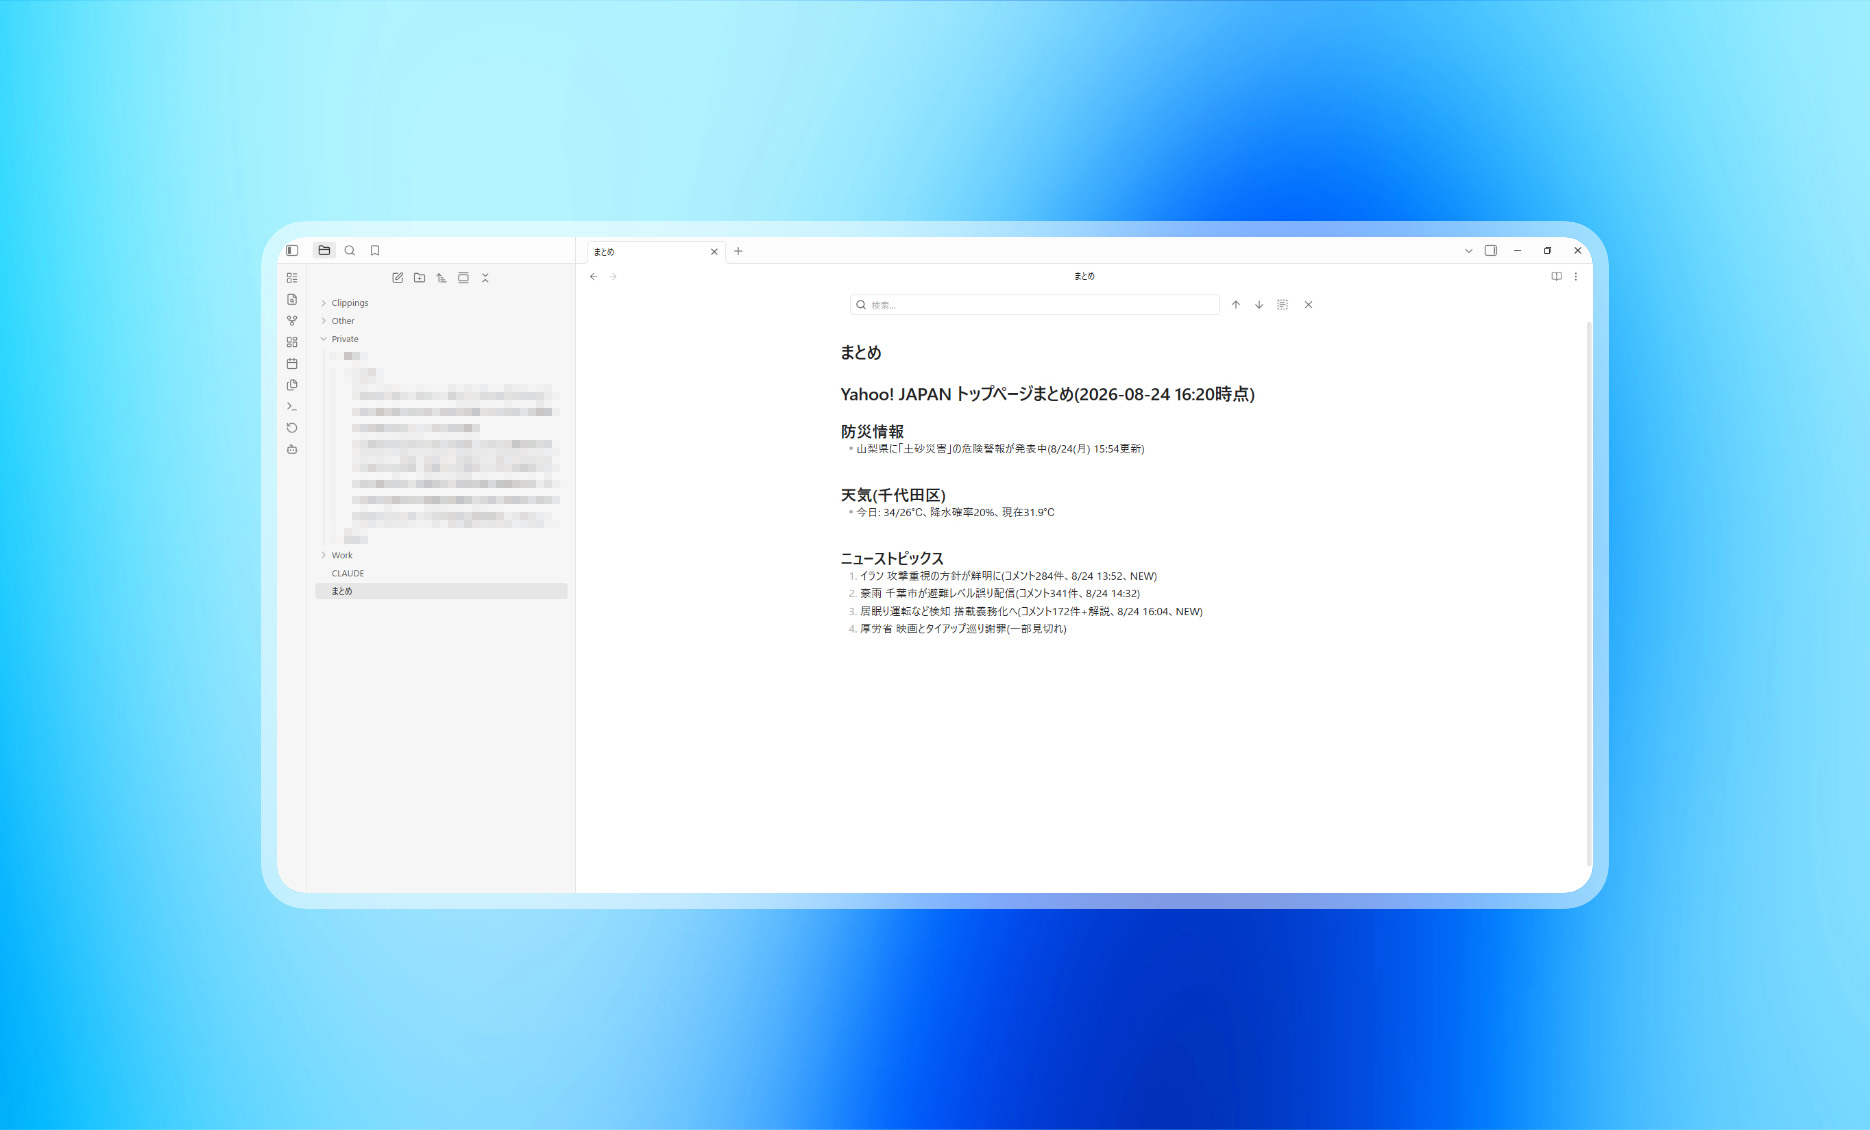The width and height of the screenshot is (1870, 1130).
Task: Click the 山梨県 土砂災害 warning bullet
Action: tap(1000, 449)
